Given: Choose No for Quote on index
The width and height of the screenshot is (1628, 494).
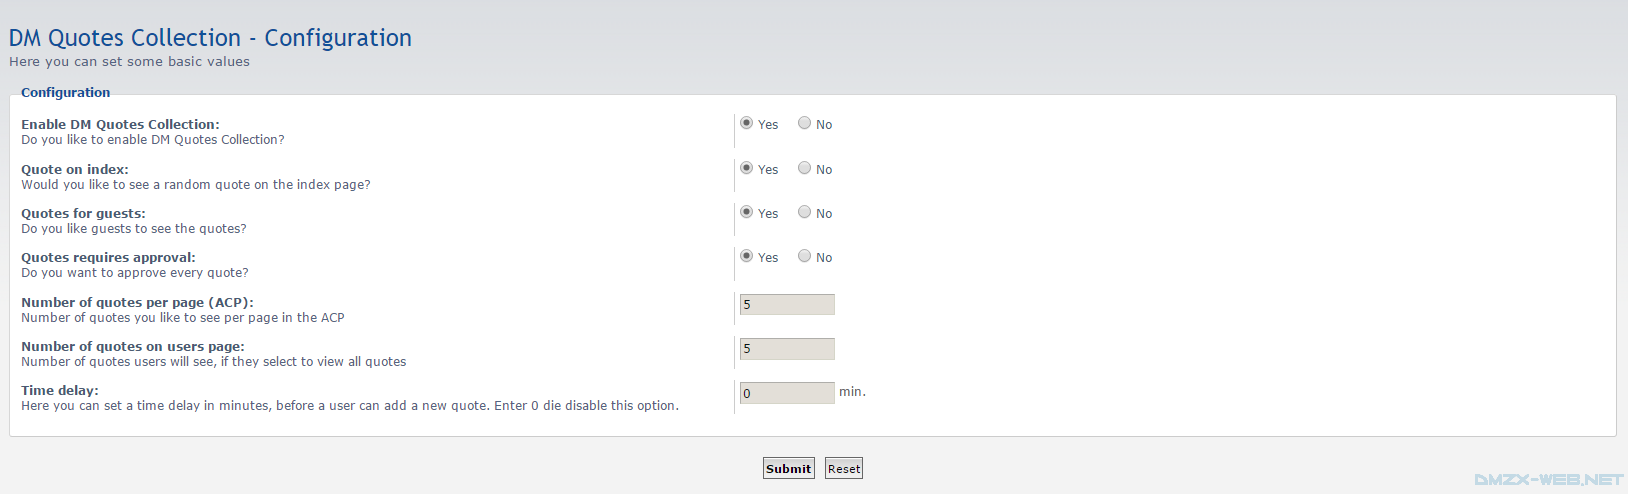Looking at the screenshot, I should click(804, 168).
